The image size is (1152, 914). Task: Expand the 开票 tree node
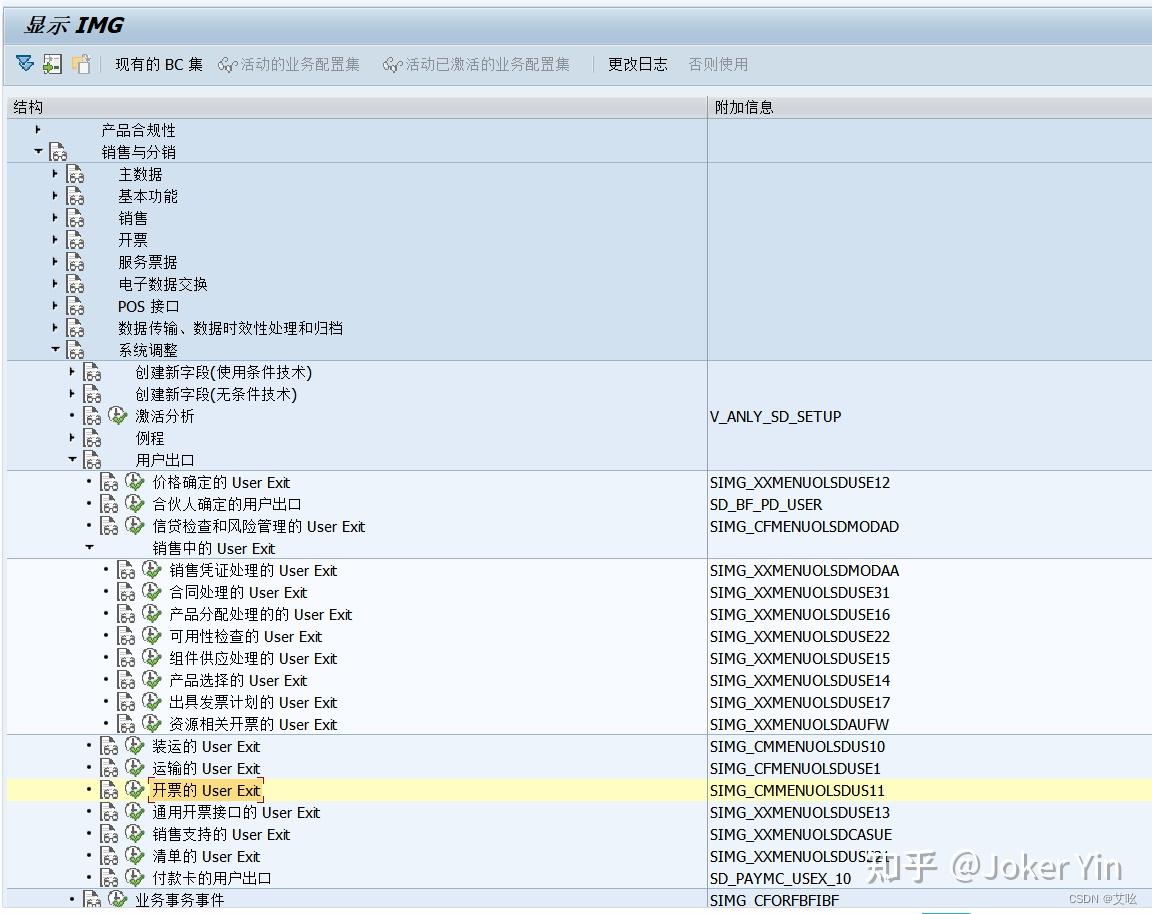point(54,239)
